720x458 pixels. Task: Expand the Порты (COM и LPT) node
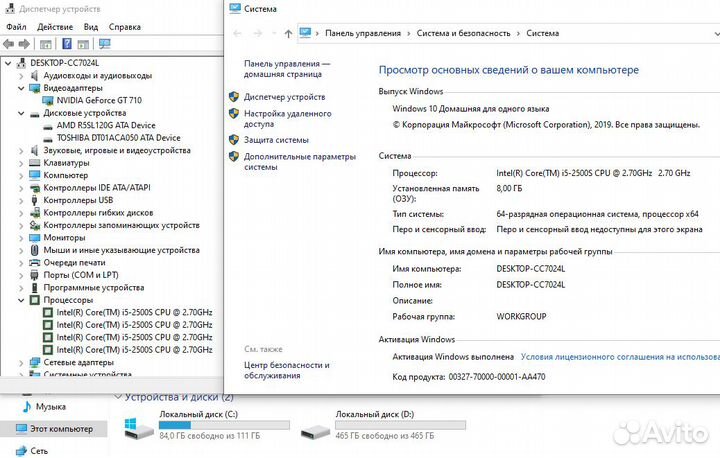[x=21, y=275]
